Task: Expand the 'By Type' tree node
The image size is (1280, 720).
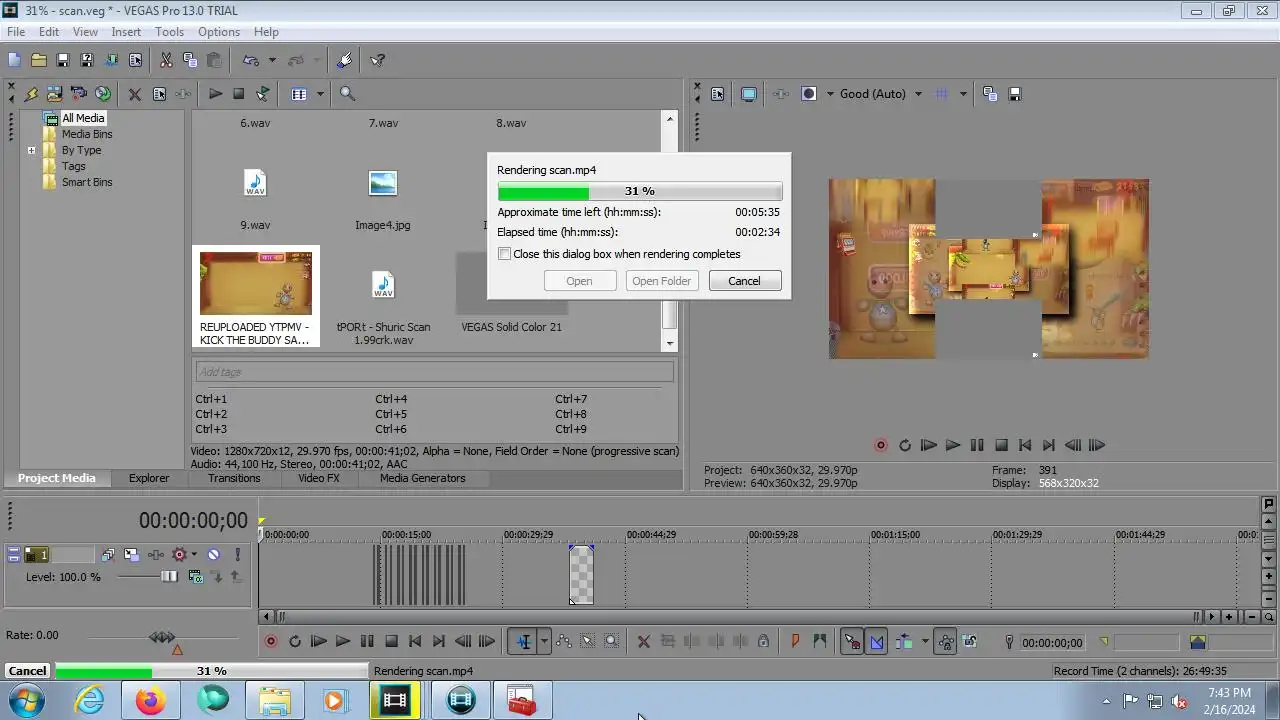Action: [x=31, y=151]
